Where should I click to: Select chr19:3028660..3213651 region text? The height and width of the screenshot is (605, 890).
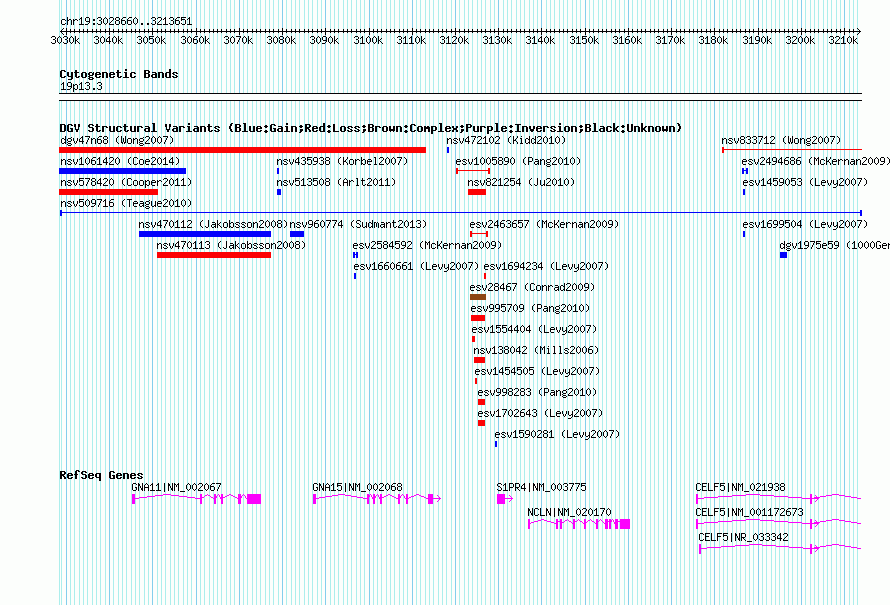tap(126, 22)
